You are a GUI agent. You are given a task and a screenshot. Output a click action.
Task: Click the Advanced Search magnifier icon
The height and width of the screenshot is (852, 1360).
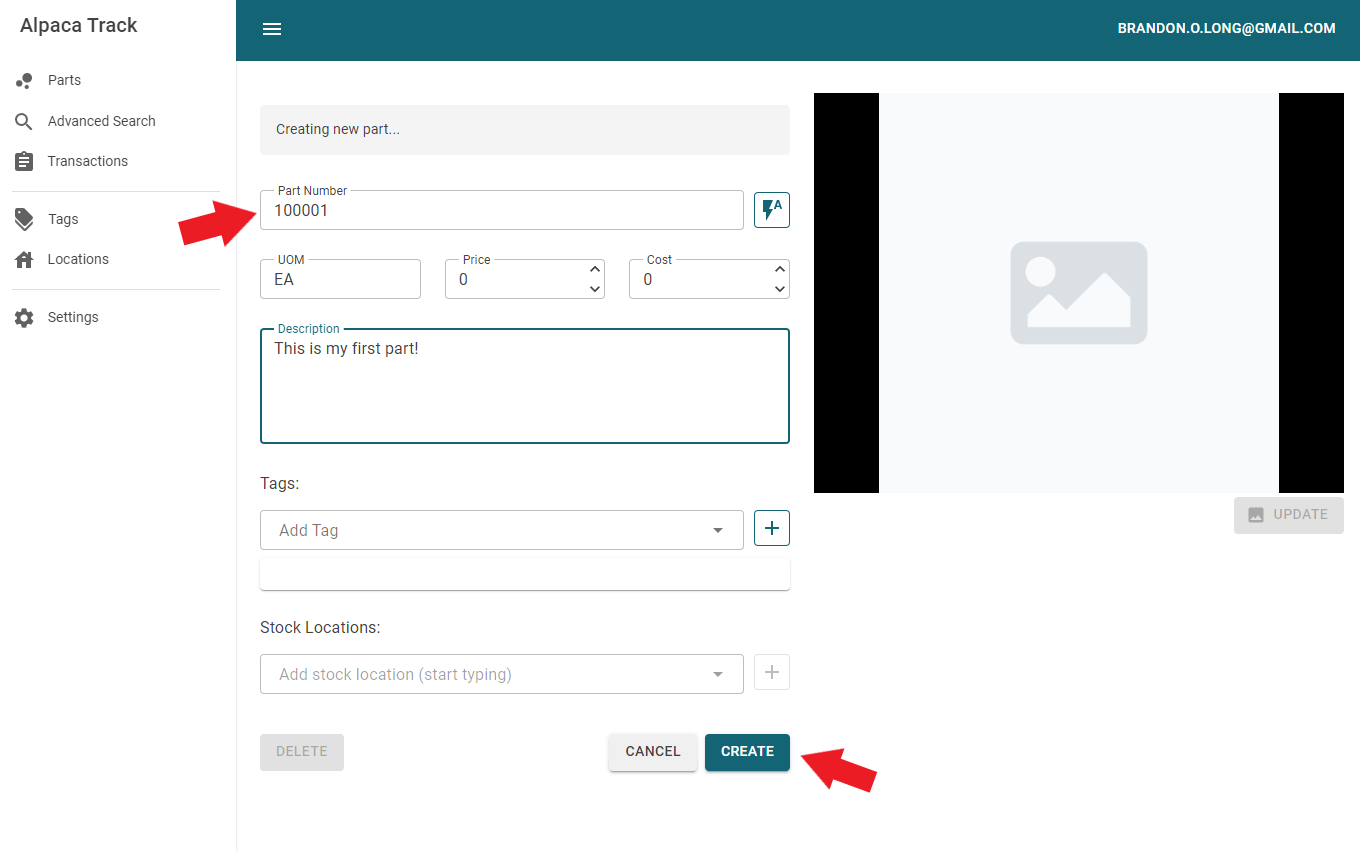coord(25,121)
